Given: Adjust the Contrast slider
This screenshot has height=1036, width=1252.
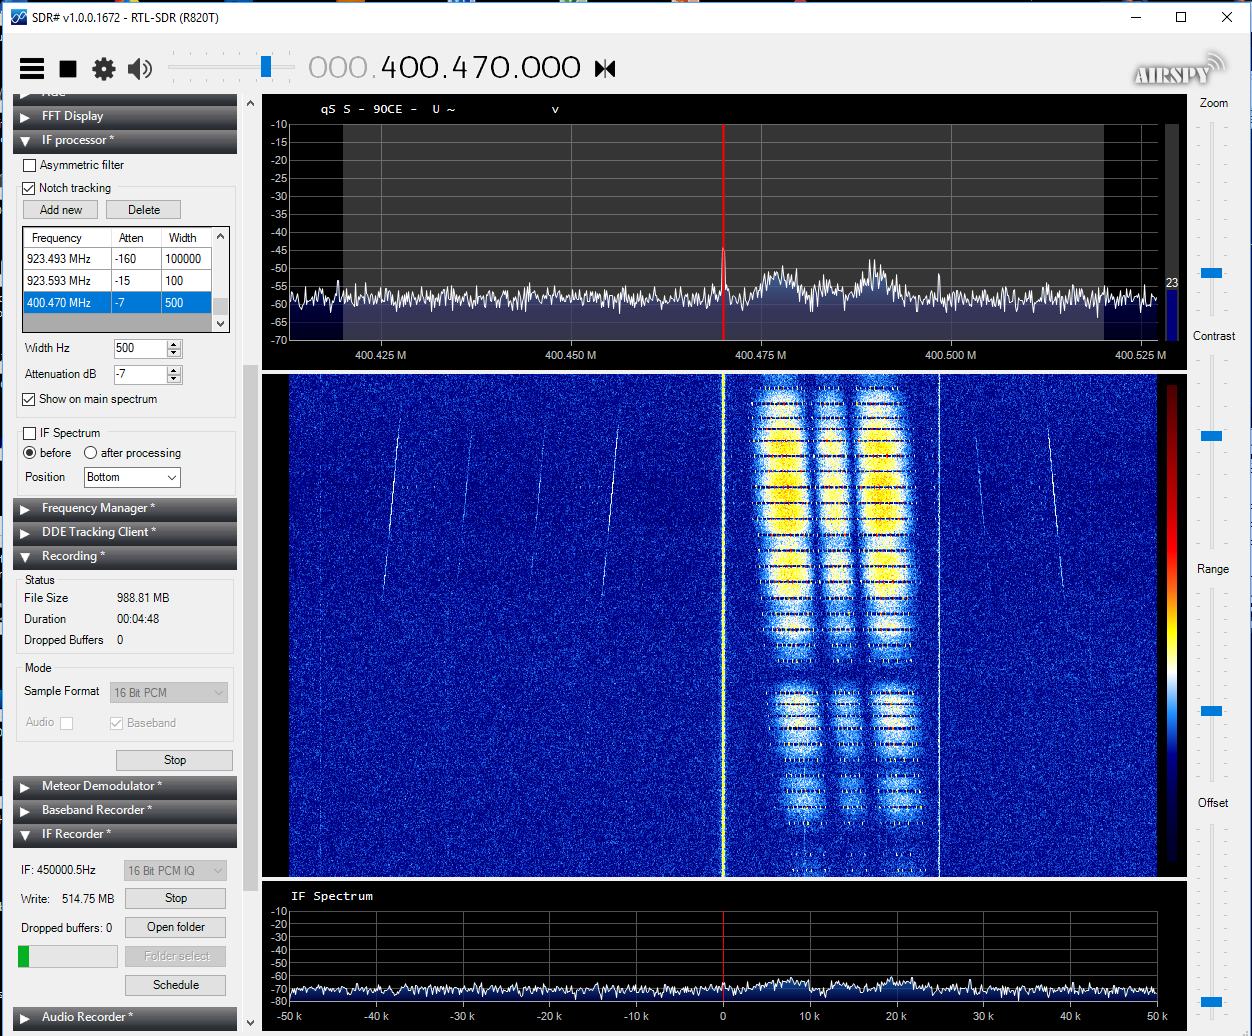Looking at the screenshot, I should (1211, 436).
